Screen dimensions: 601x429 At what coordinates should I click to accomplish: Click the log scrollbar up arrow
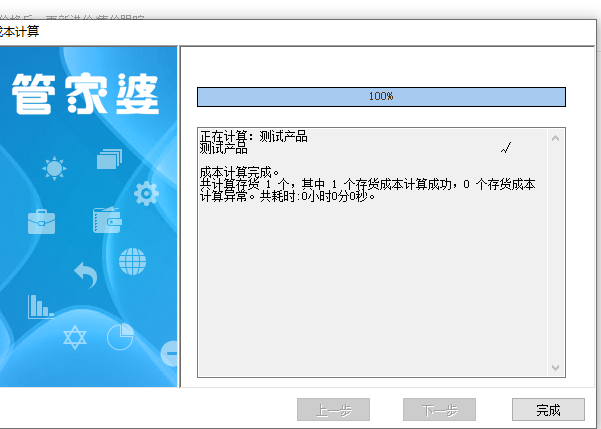tap(555, 138)
